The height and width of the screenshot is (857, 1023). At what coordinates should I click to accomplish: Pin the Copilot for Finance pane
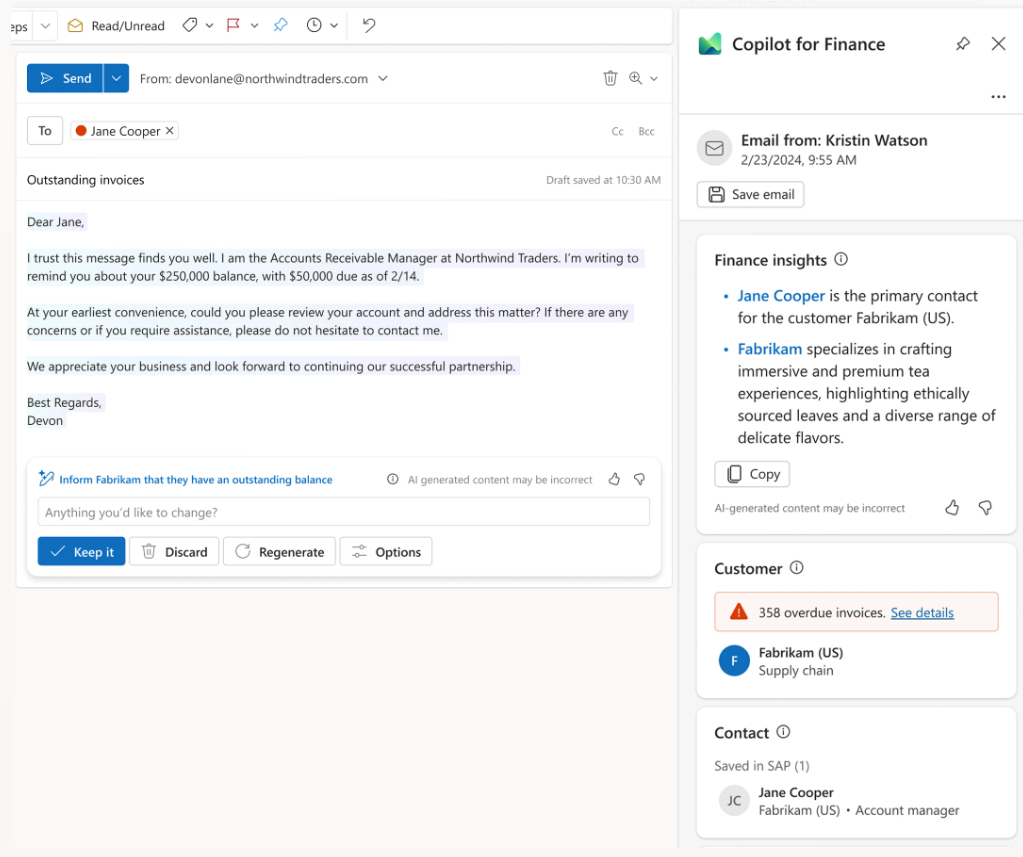tap(963, 44)
